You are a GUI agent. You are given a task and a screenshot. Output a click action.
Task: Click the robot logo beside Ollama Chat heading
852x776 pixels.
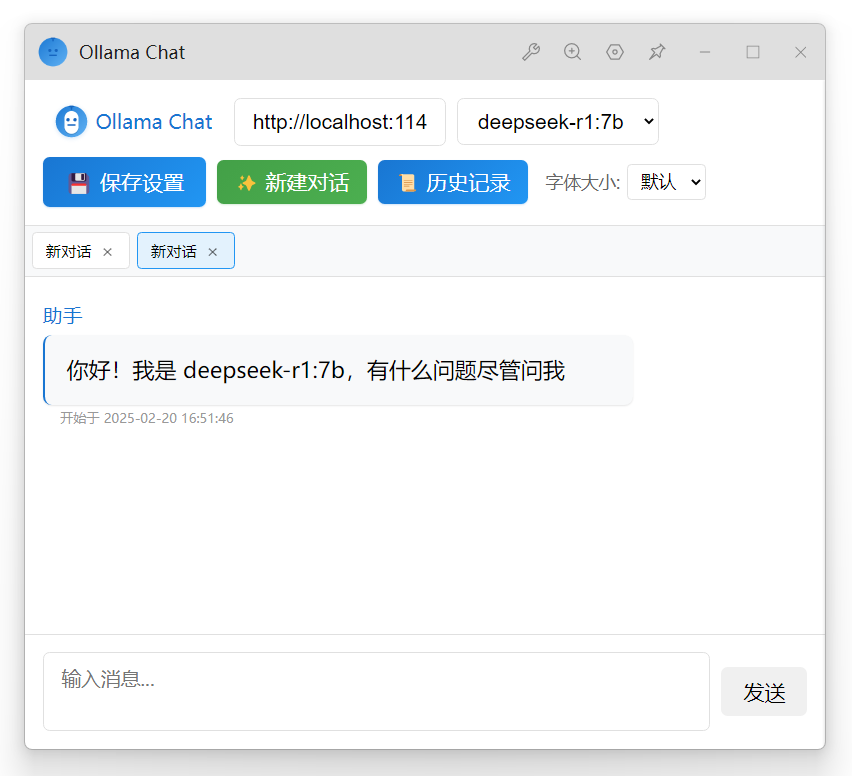point(71,121)
